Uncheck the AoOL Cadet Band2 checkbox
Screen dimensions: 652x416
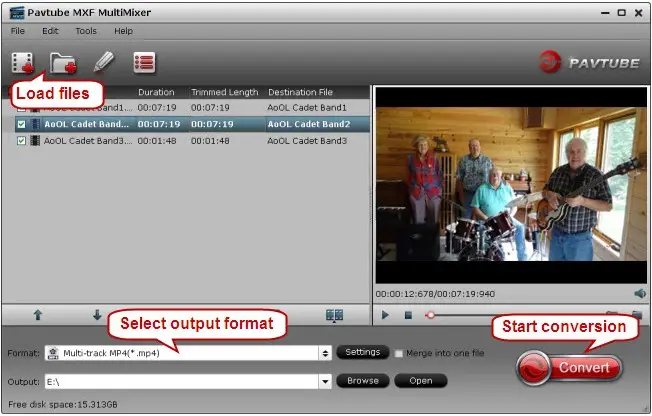pyautogui.click(x=21, y=124)
